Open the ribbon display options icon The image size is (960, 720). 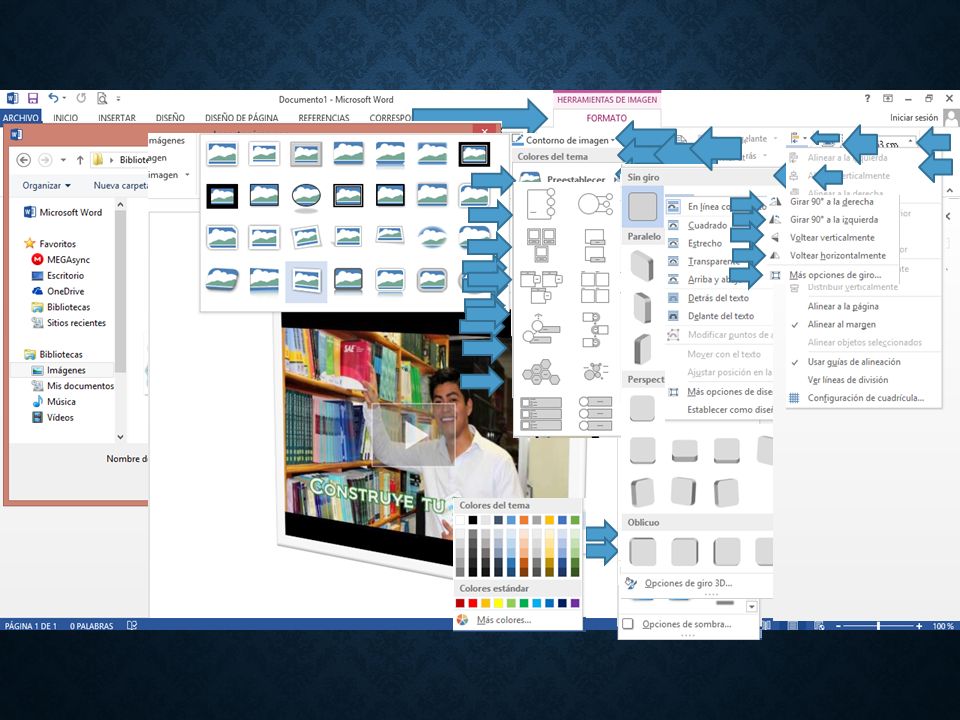[888, 98]
